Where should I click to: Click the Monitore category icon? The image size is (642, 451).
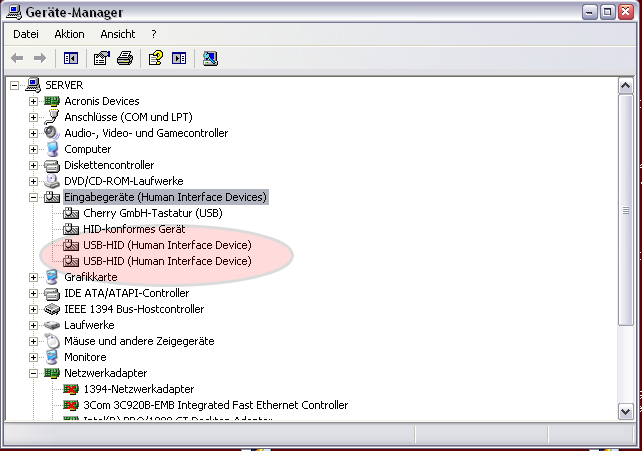(x=52, y=357)
